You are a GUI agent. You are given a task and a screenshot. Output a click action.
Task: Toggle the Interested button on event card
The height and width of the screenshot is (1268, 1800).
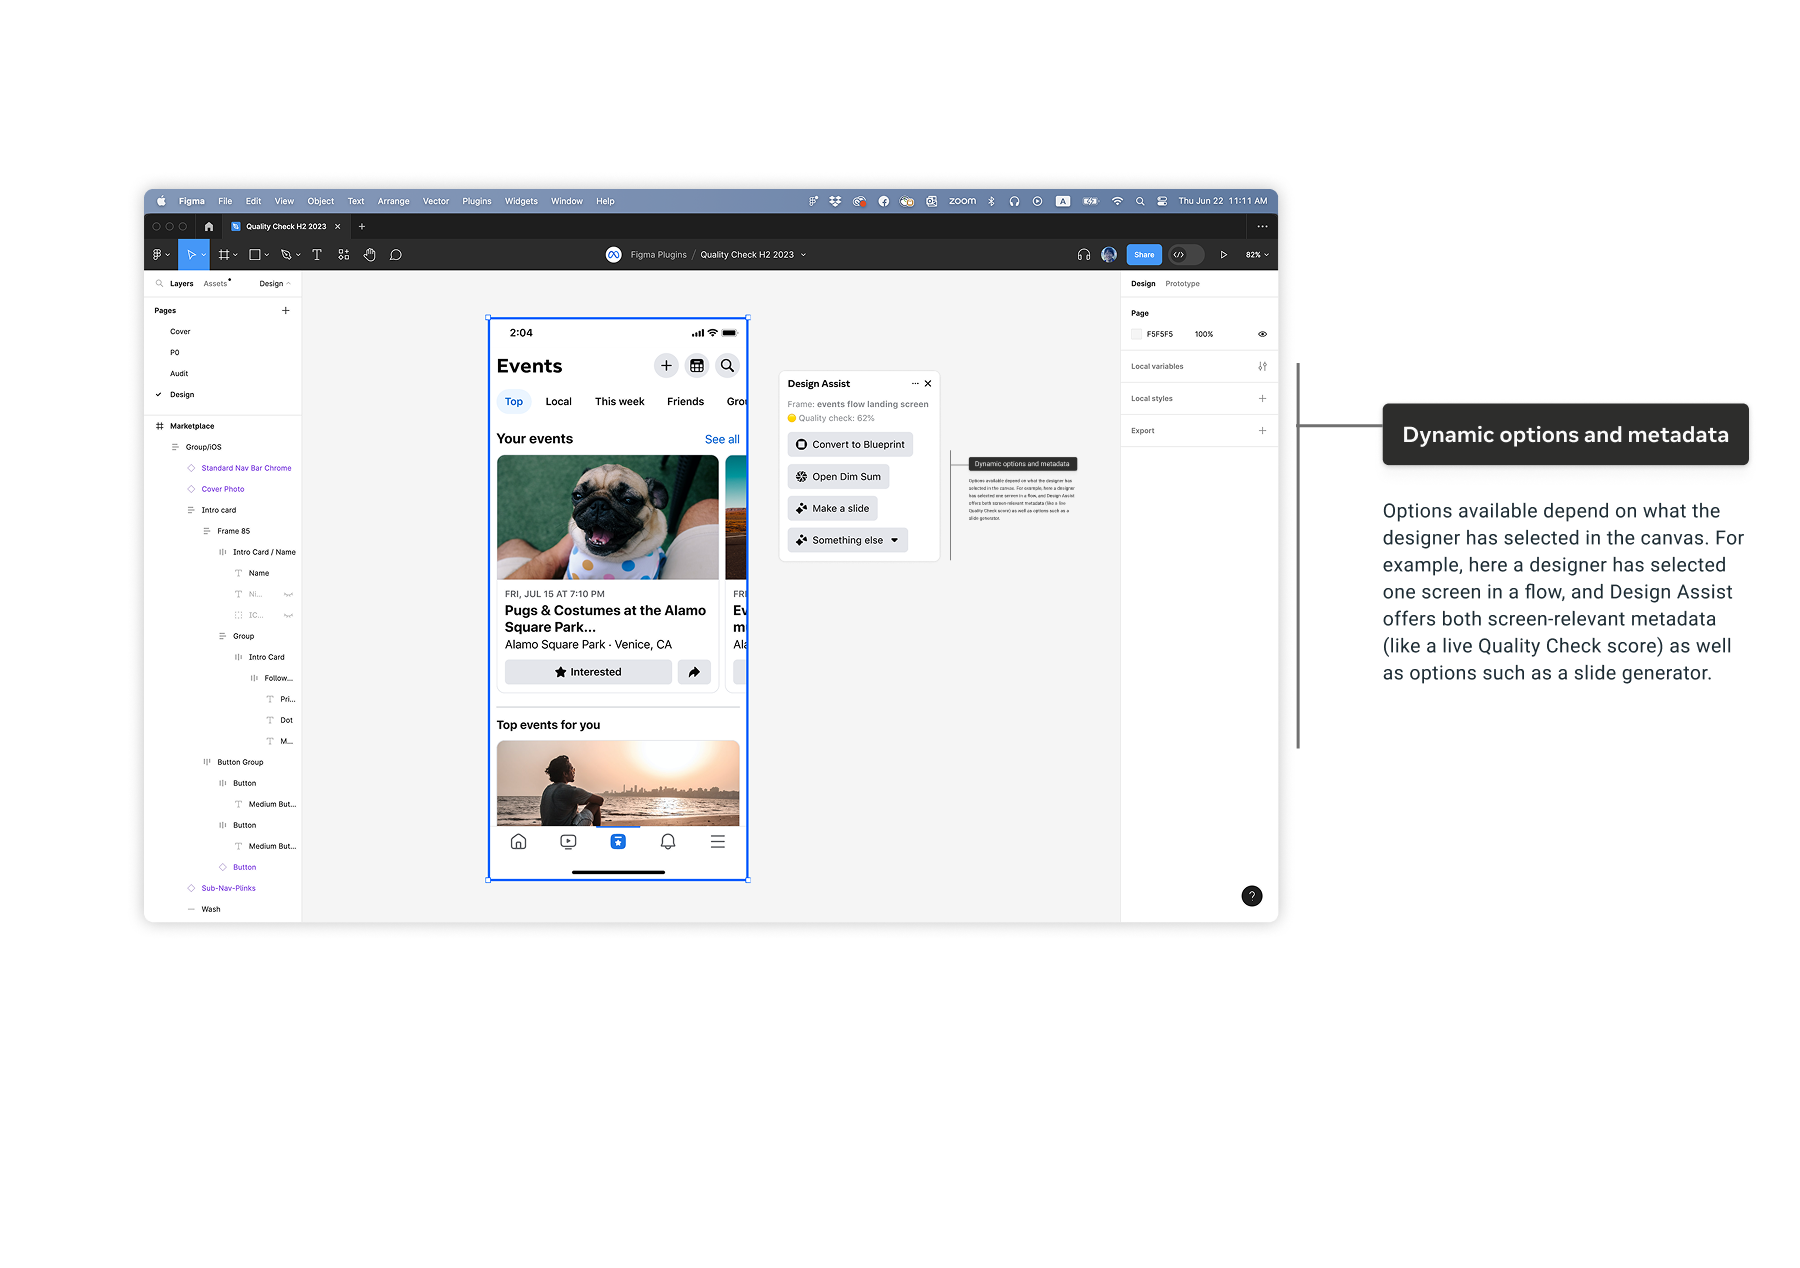[588, 672]
